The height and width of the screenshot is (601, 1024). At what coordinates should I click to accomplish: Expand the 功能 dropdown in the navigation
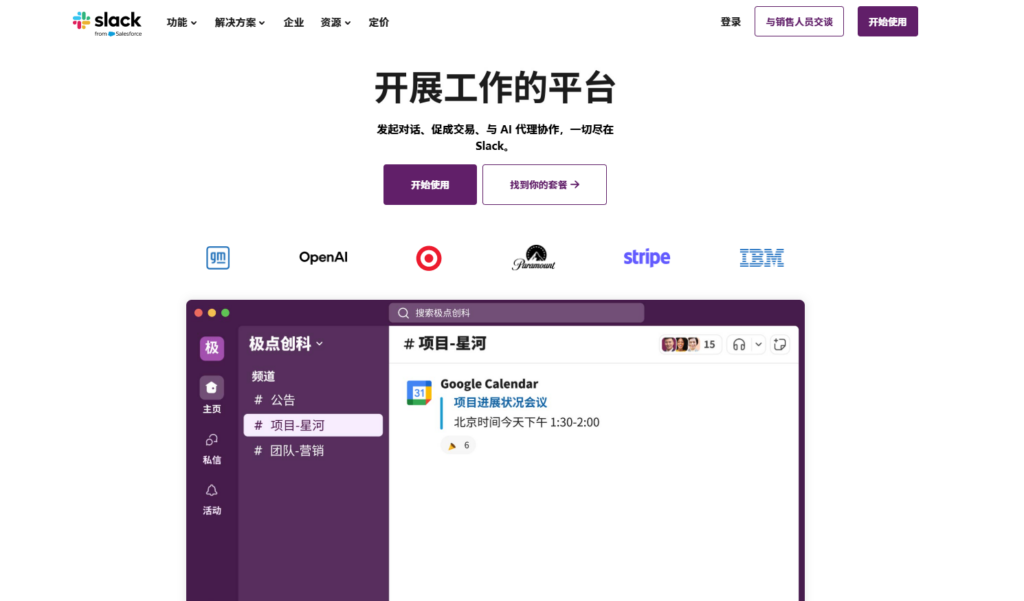[x=180, y=21]
